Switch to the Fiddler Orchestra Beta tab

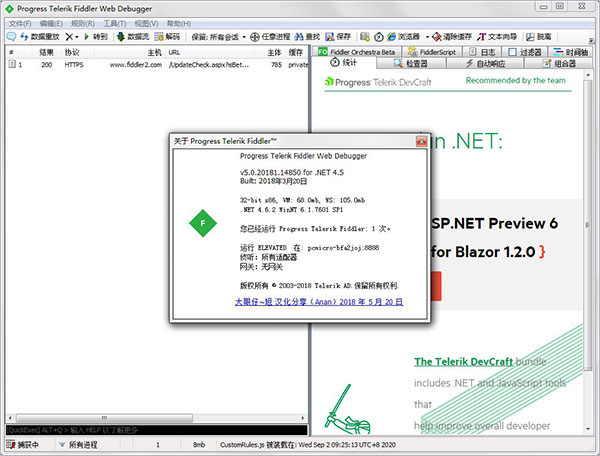356,52
